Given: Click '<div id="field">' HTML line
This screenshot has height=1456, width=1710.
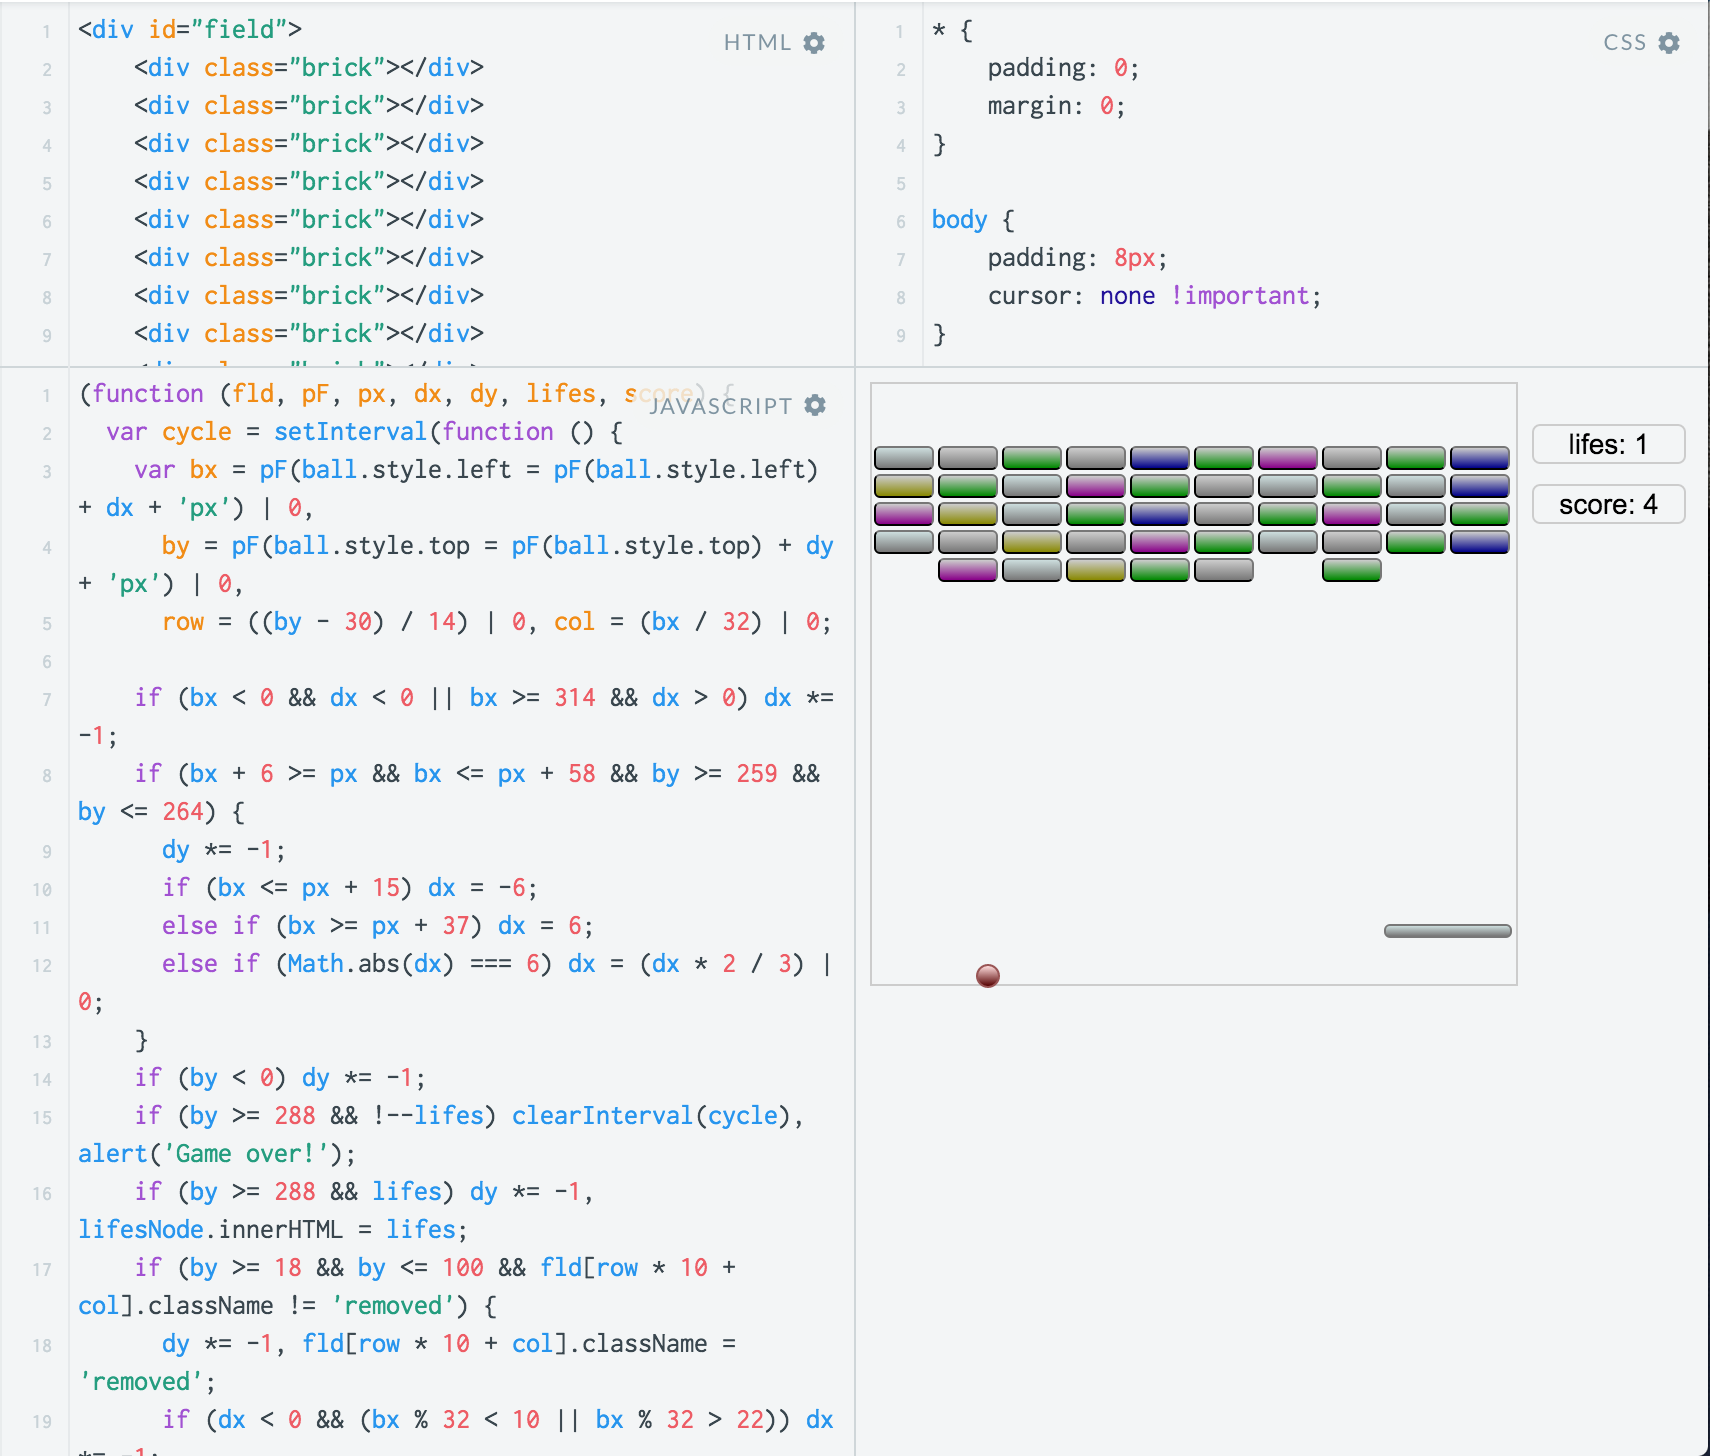Looking at the screenshot, I should pyautogui.click(x=190, y=30).
